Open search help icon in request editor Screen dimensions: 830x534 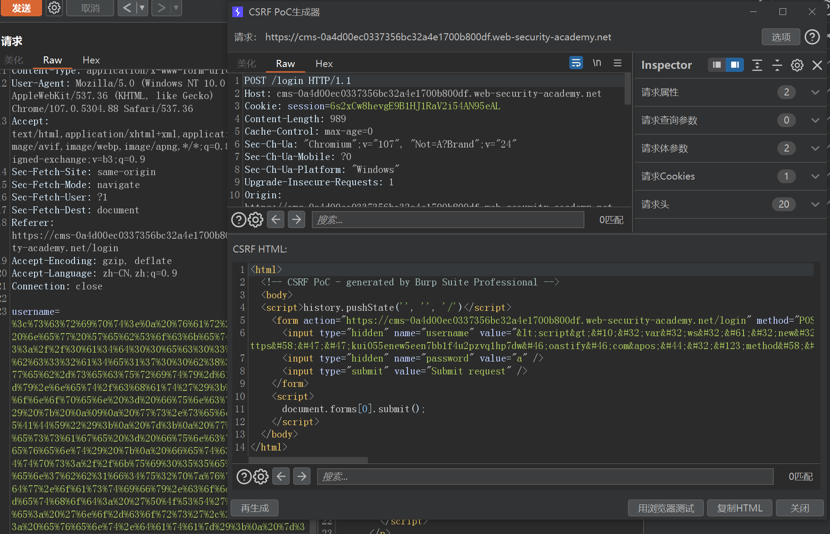point(239,220)
